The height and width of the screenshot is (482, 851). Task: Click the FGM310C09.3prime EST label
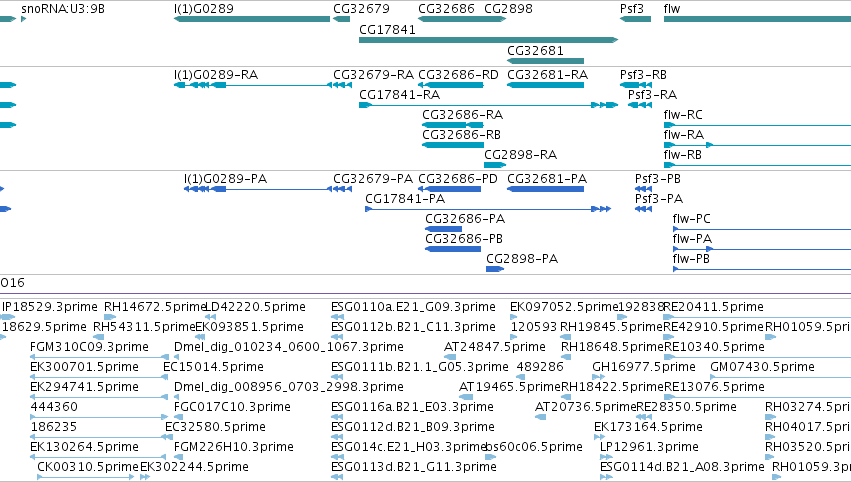coord(90,347)
